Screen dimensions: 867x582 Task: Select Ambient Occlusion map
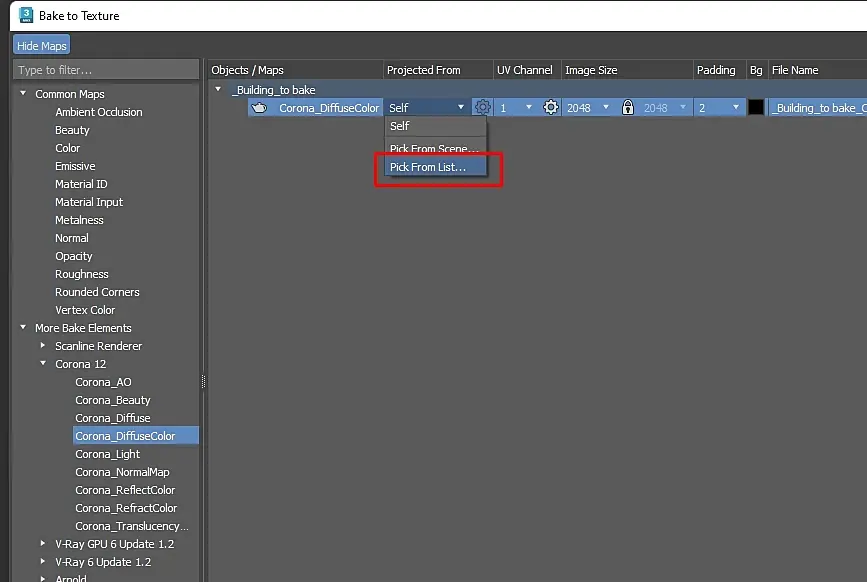click(x=99, y=112)
